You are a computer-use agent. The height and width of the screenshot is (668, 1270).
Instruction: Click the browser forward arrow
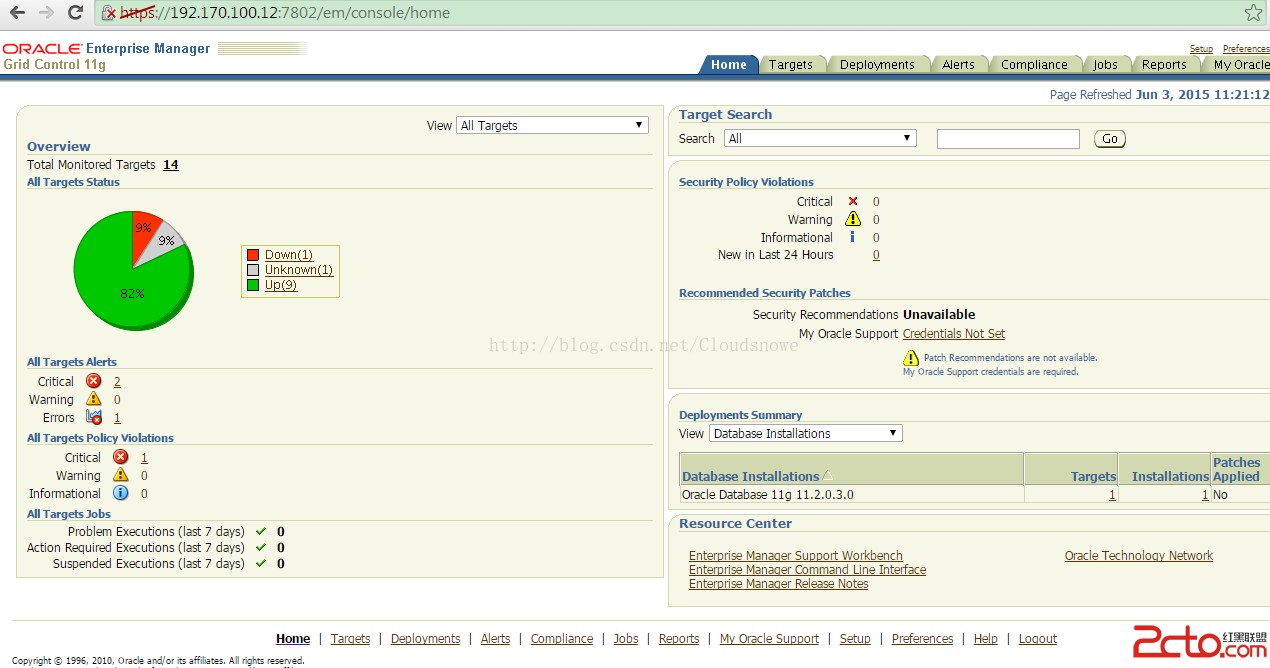pyautogui.click(x=46, y=13)
